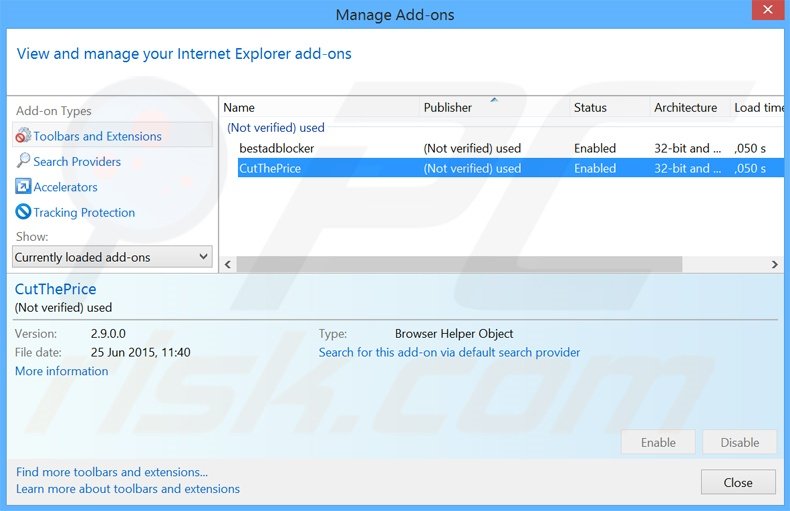Click the Close button

click(738, 482)
